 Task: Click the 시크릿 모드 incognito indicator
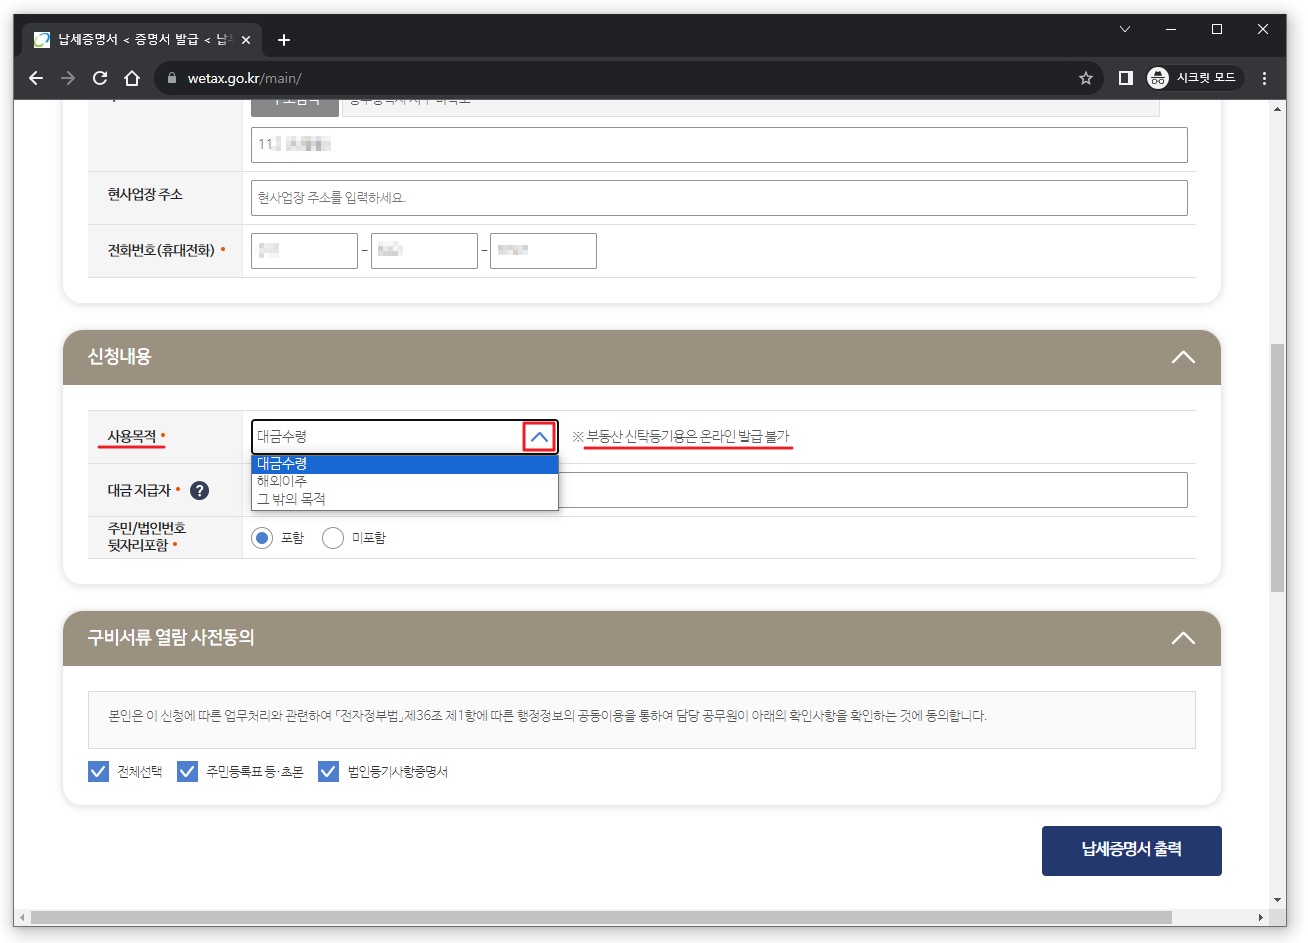point(1194,78)
